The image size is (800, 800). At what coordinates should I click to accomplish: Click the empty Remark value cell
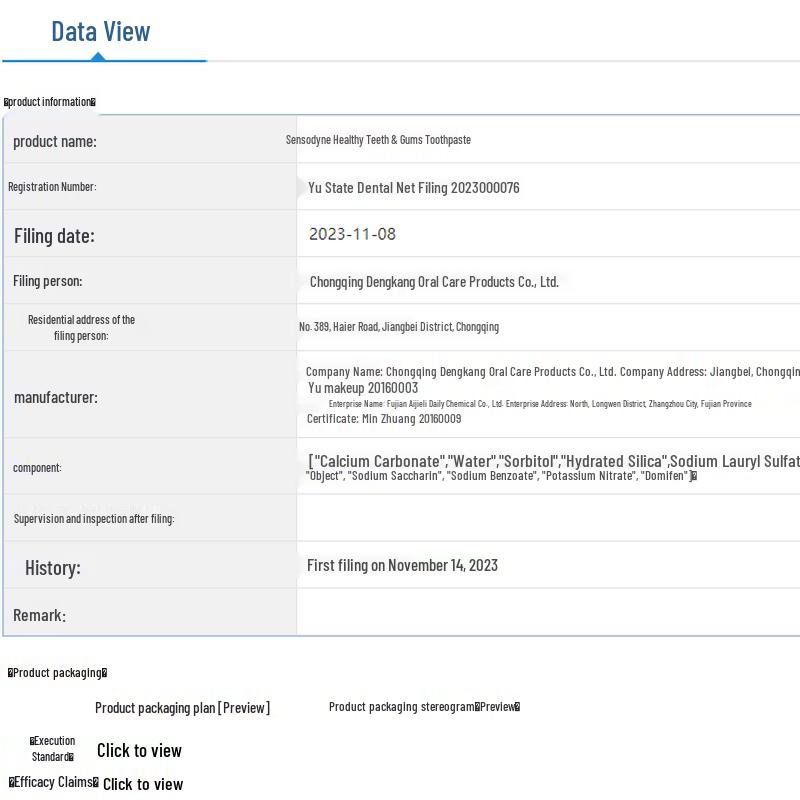(548, 612)
